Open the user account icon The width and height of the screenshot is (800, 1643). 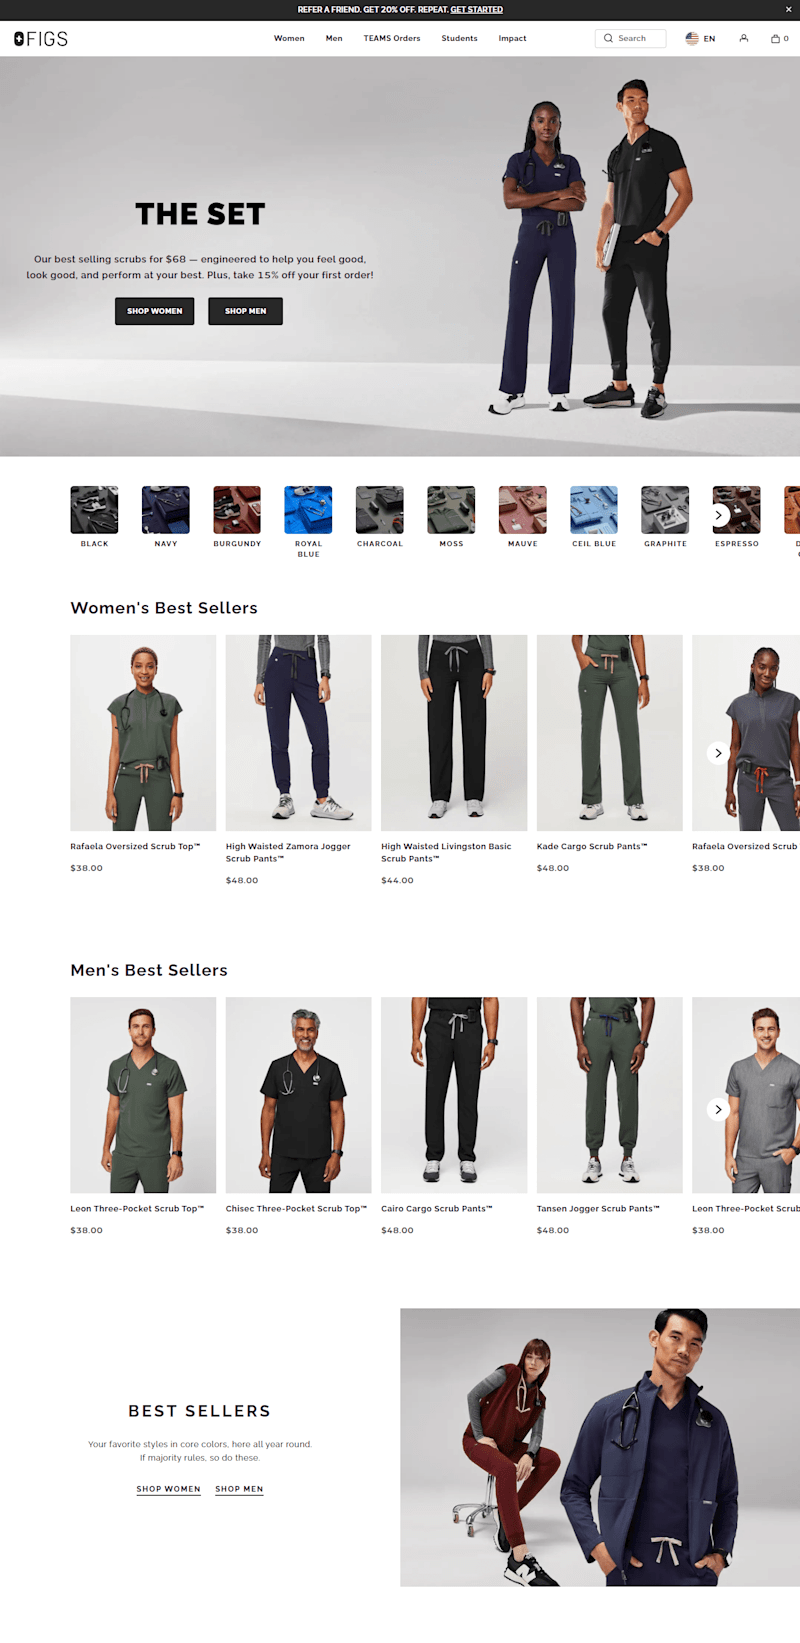point(744,38)
